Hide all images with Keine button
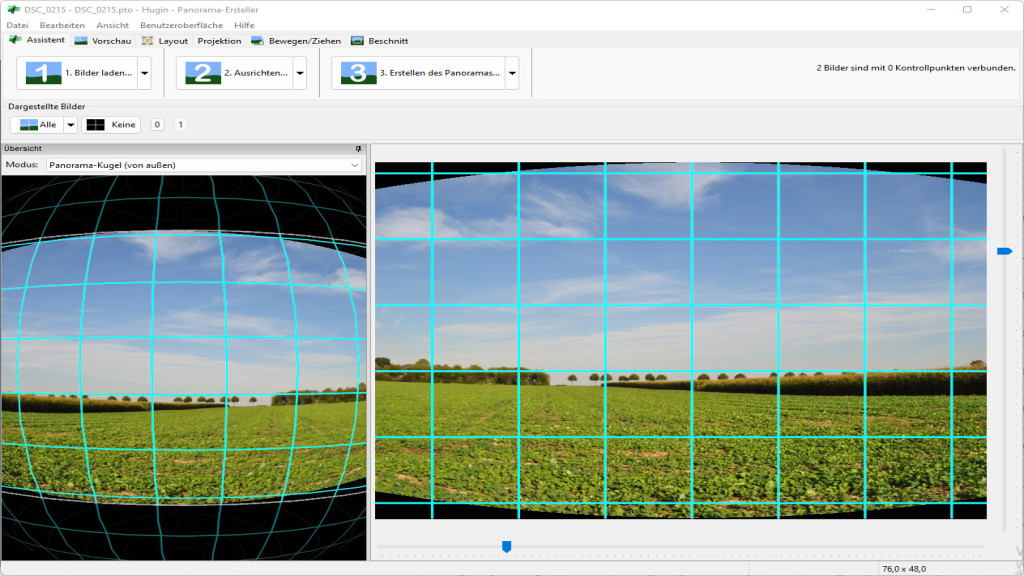Image resolution: width=1024 pixels, height=576 pixels. (111, 125)
